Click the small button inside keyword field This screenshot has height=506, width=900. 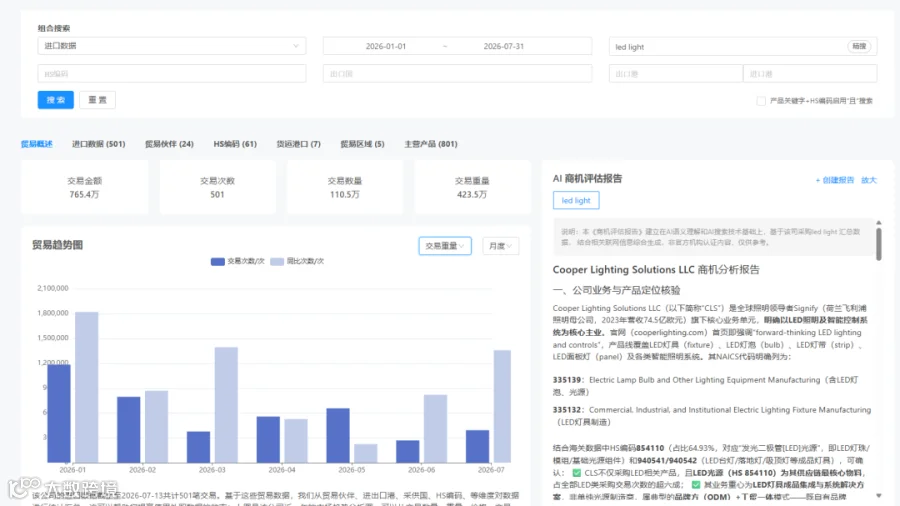pos(859,46)
